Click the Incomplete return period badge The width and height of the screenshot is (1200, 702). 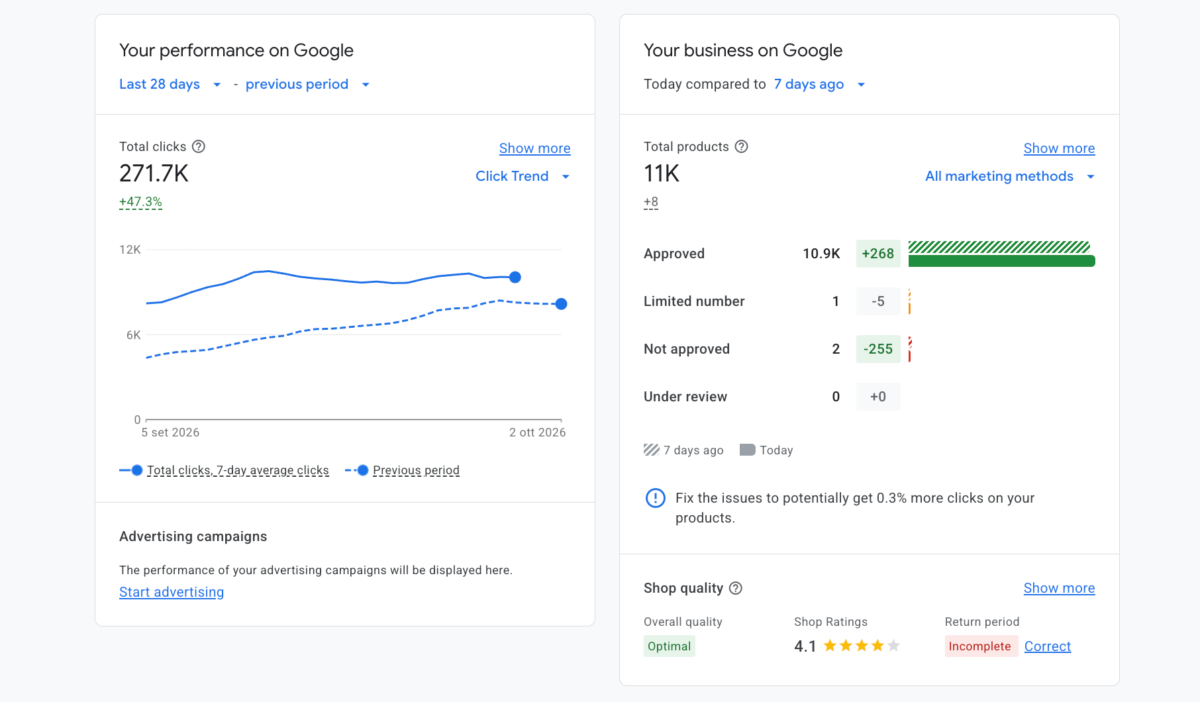980,646
